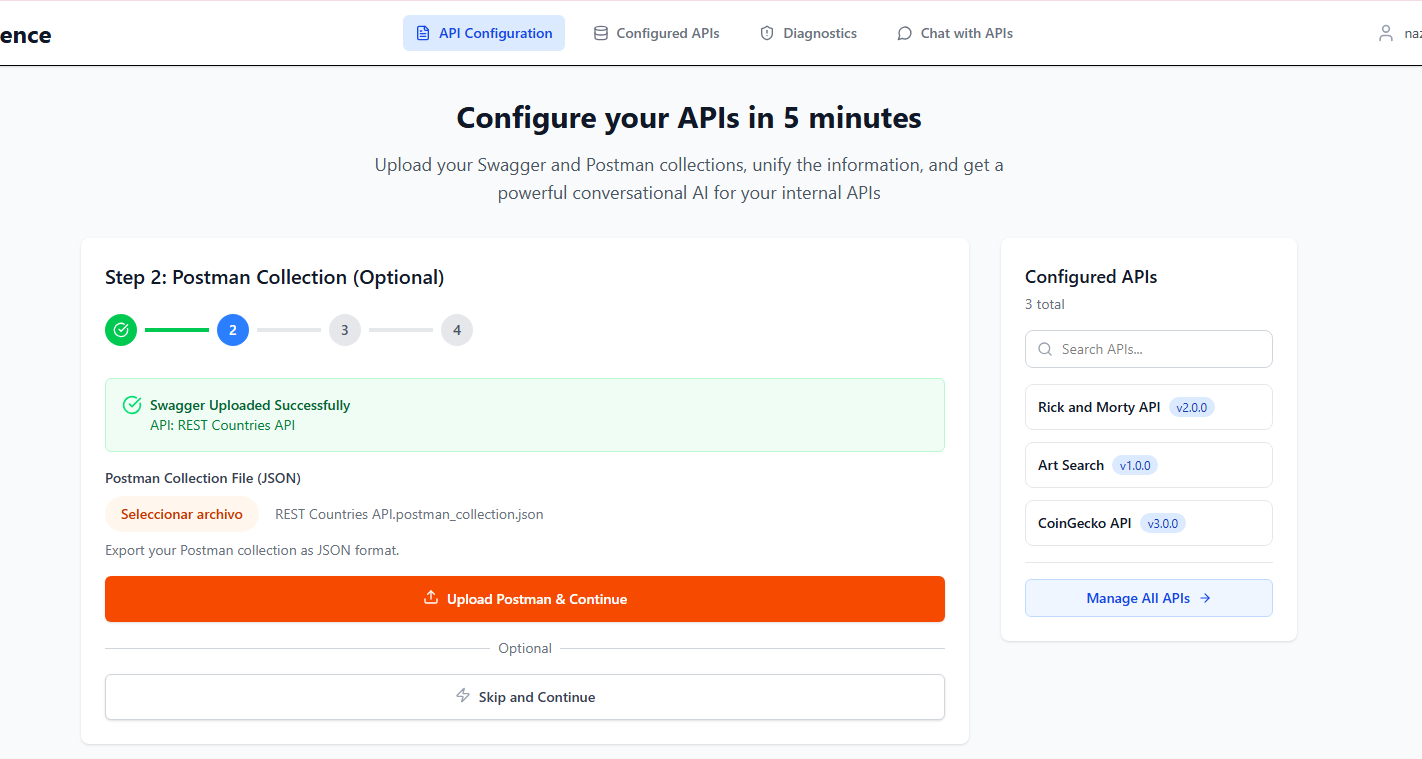Select step 4 in the progress stepper
The height and width of the screenshot is (759, 1422).
457,330
